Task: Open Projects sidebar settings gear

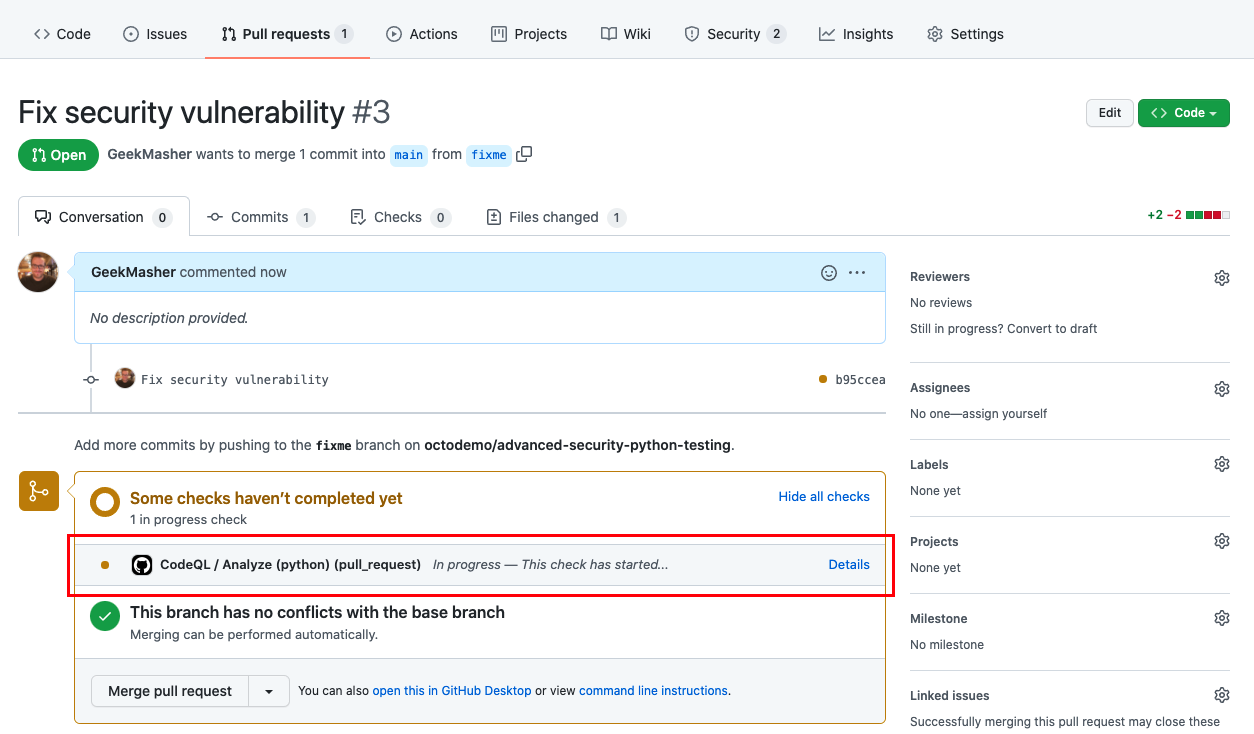Action: (x=1222, y=541)
